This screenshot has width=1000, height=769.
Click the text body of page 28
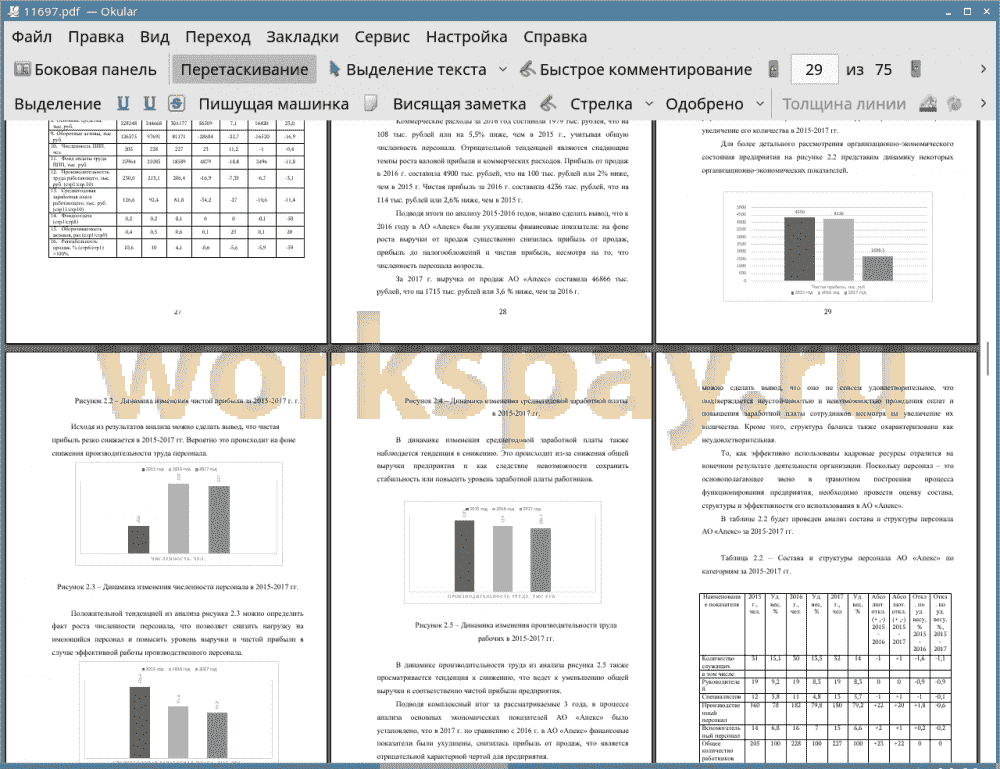503,207
